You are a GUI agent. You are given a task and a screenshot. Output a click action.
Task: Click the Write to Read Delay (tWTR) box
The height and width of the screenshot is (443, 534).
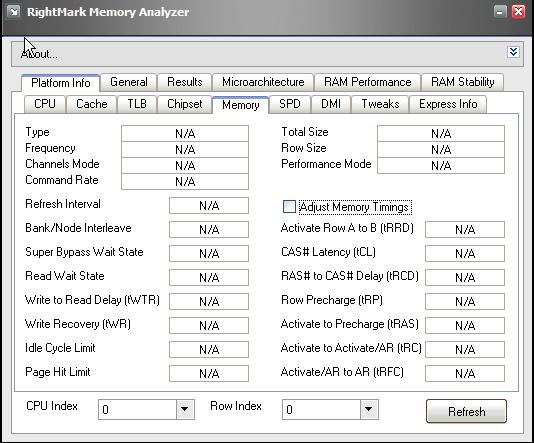[209, 301]
